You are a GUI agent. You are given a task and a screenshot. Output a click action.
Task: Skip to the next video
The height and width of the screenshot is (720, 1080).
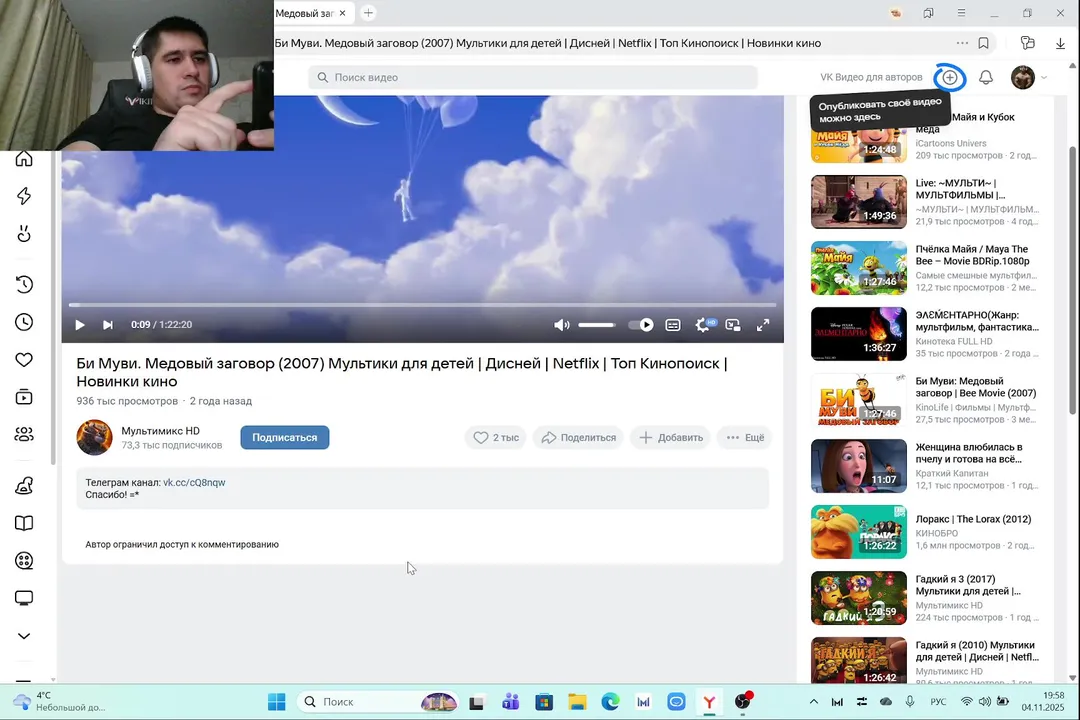(107, 325)
